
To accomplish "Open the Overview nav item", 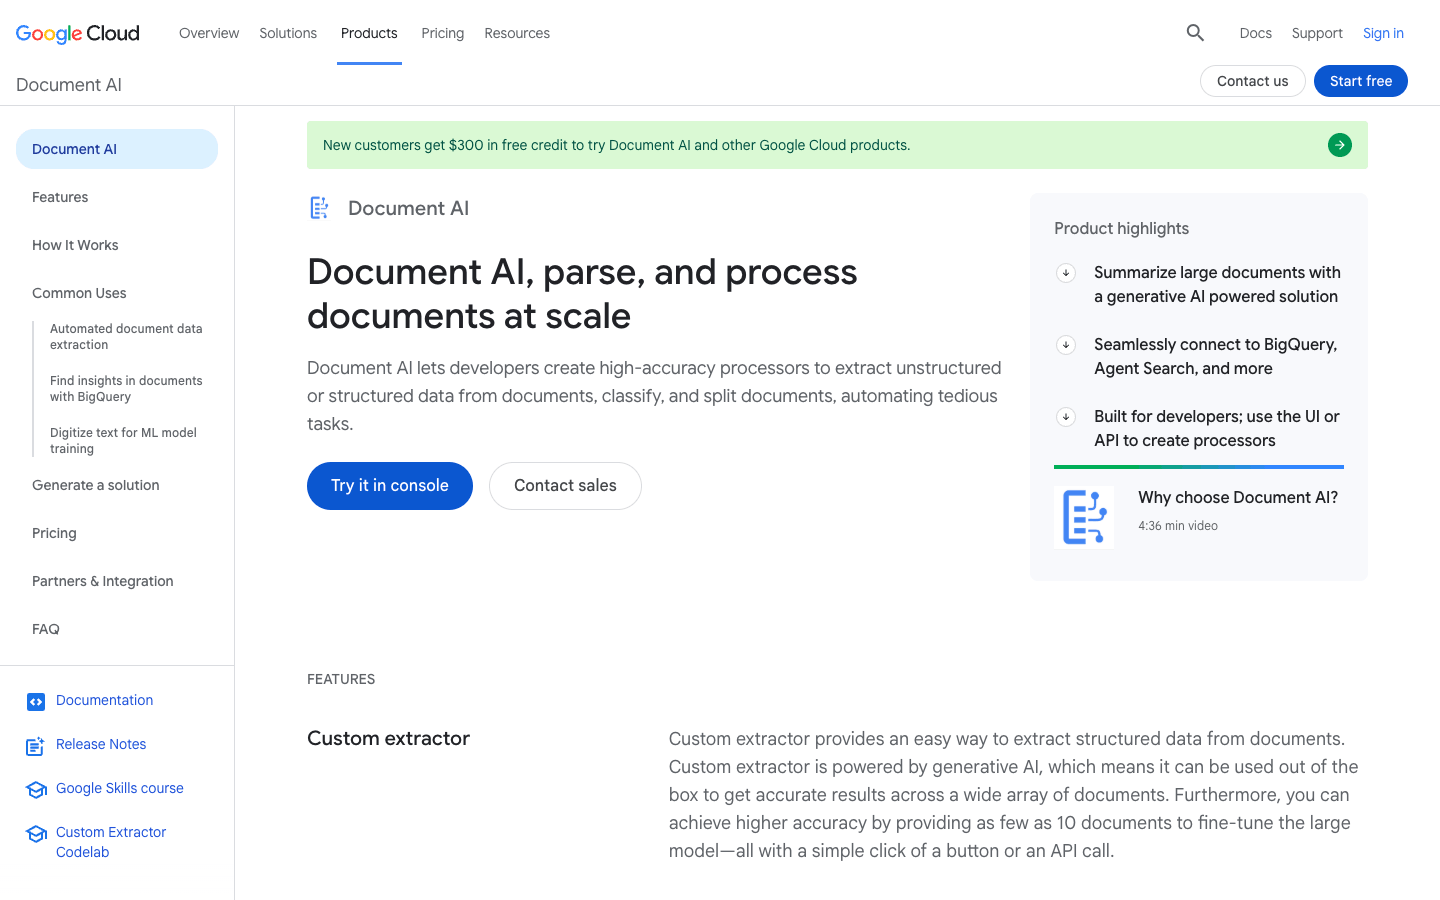I will point(209,33).
